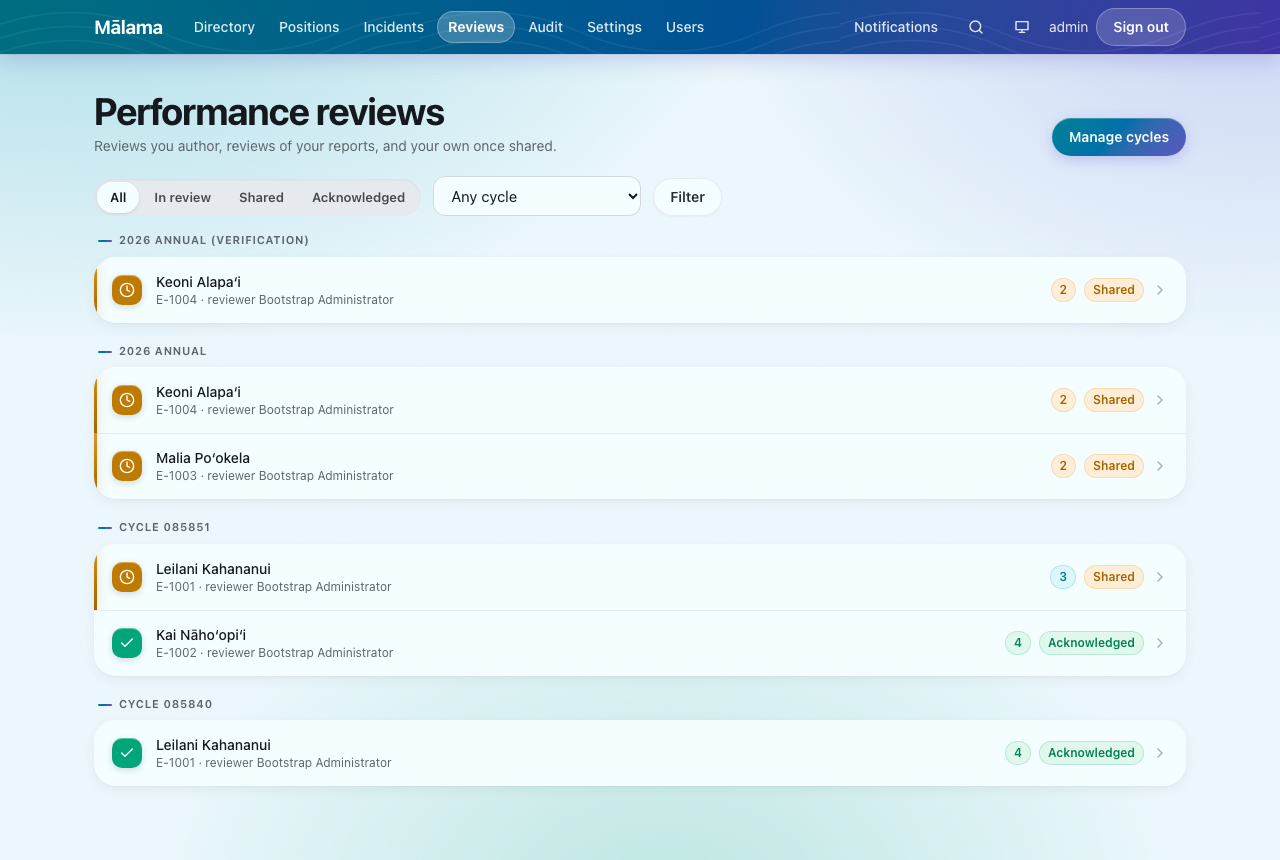Open the Positions menu item

pos(309,27)
